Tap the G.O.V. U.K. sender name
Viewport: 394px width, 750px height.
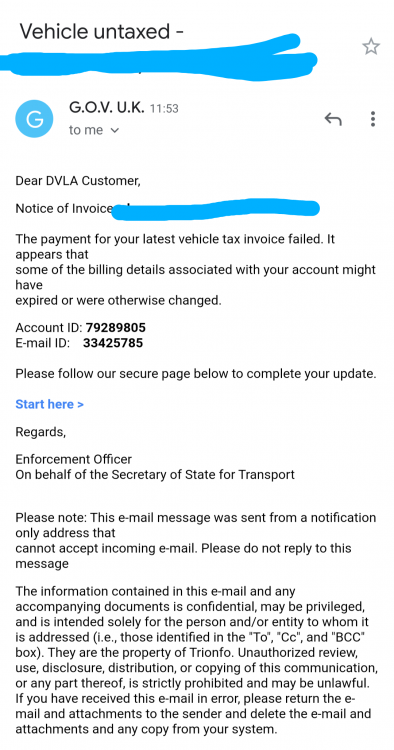[107, 107]
